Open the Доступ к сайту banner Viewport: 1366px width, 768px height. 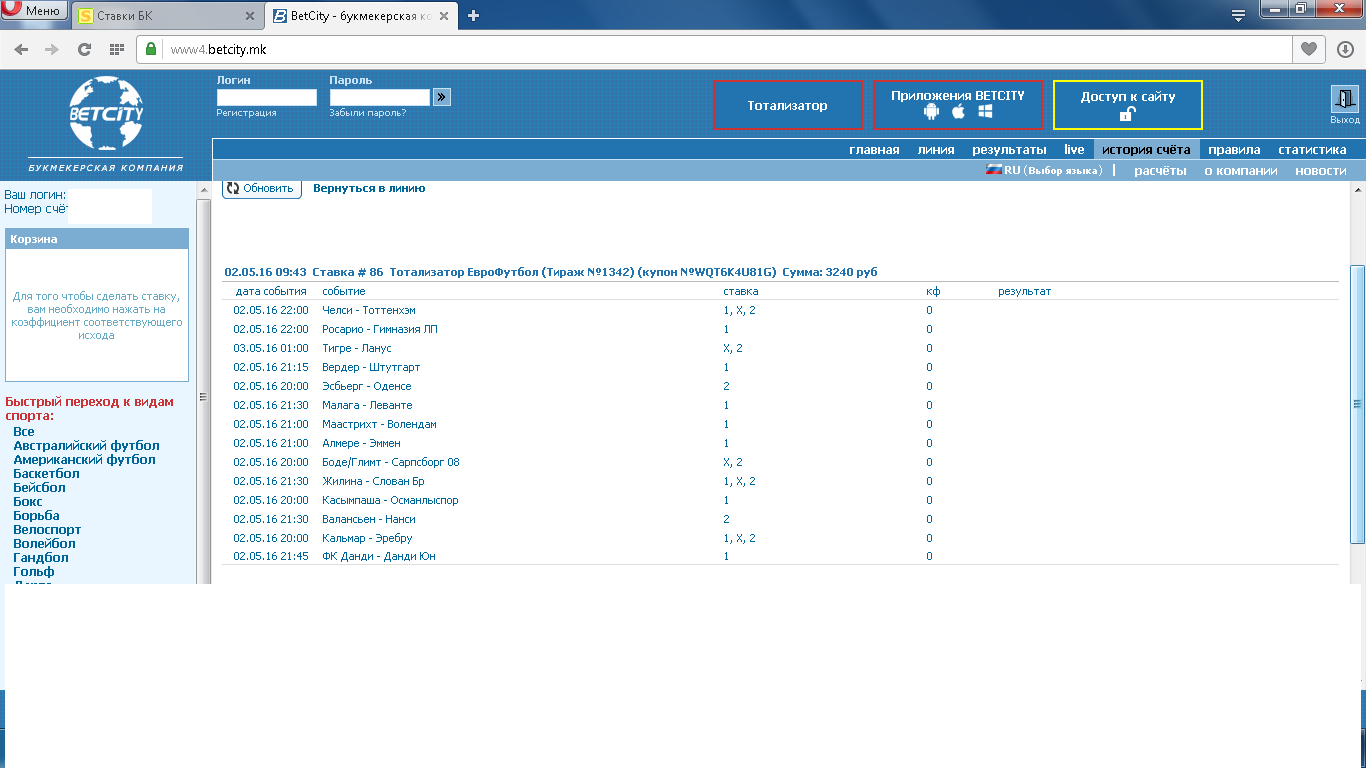1128,105
